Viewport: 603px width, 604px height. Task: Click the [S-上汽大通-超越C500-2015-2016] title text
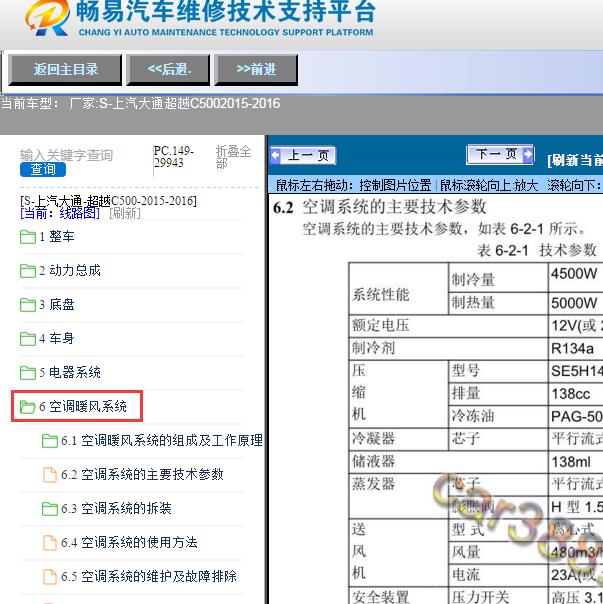pyautogui.click(x=108, y=201)
